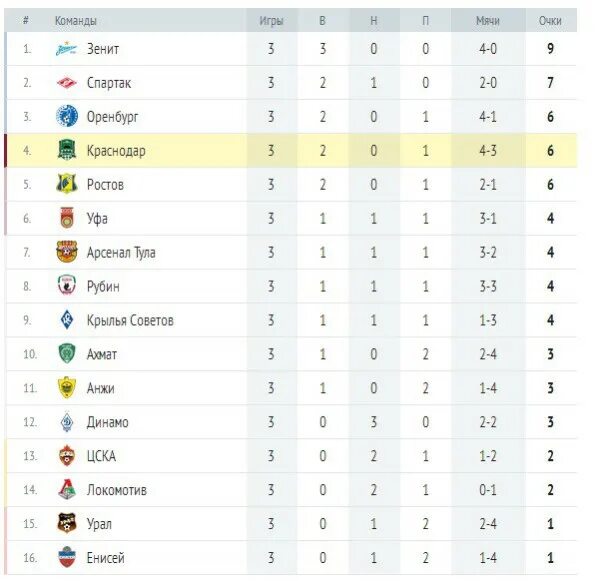The image size is (600, 581).
Task: Open the Урал team link
Action: (99, 524)
